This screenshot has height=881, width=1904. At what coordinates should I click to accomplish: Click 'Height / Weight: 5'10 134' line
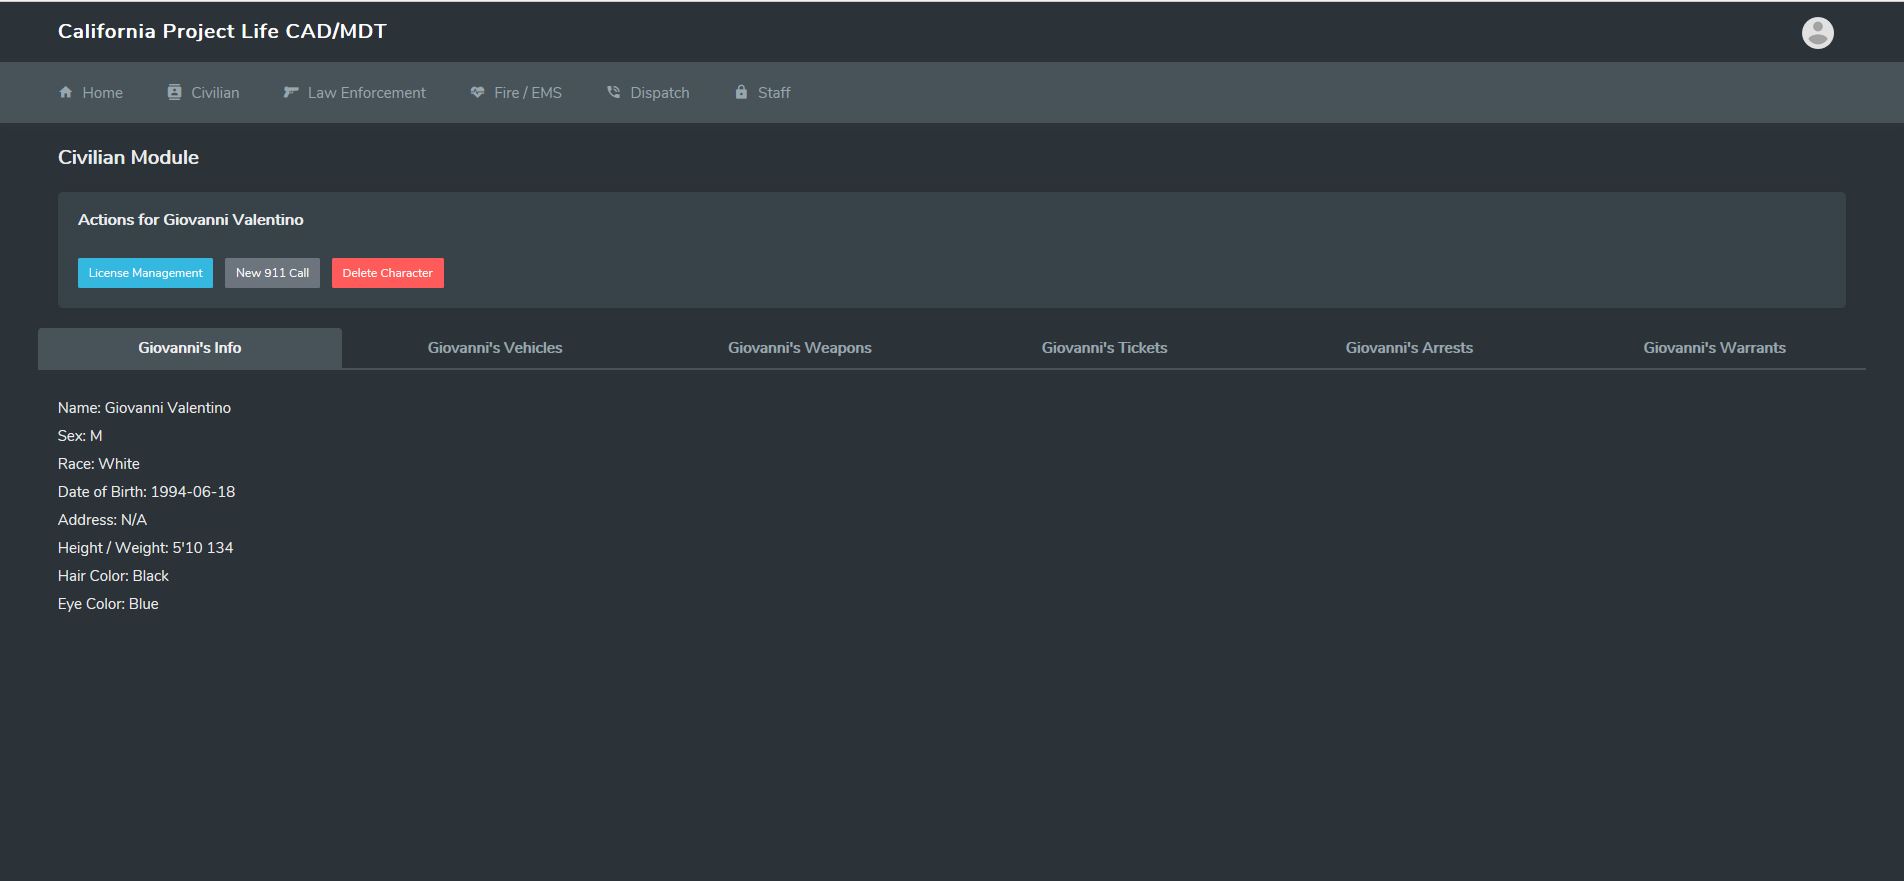tap(146, 548)
